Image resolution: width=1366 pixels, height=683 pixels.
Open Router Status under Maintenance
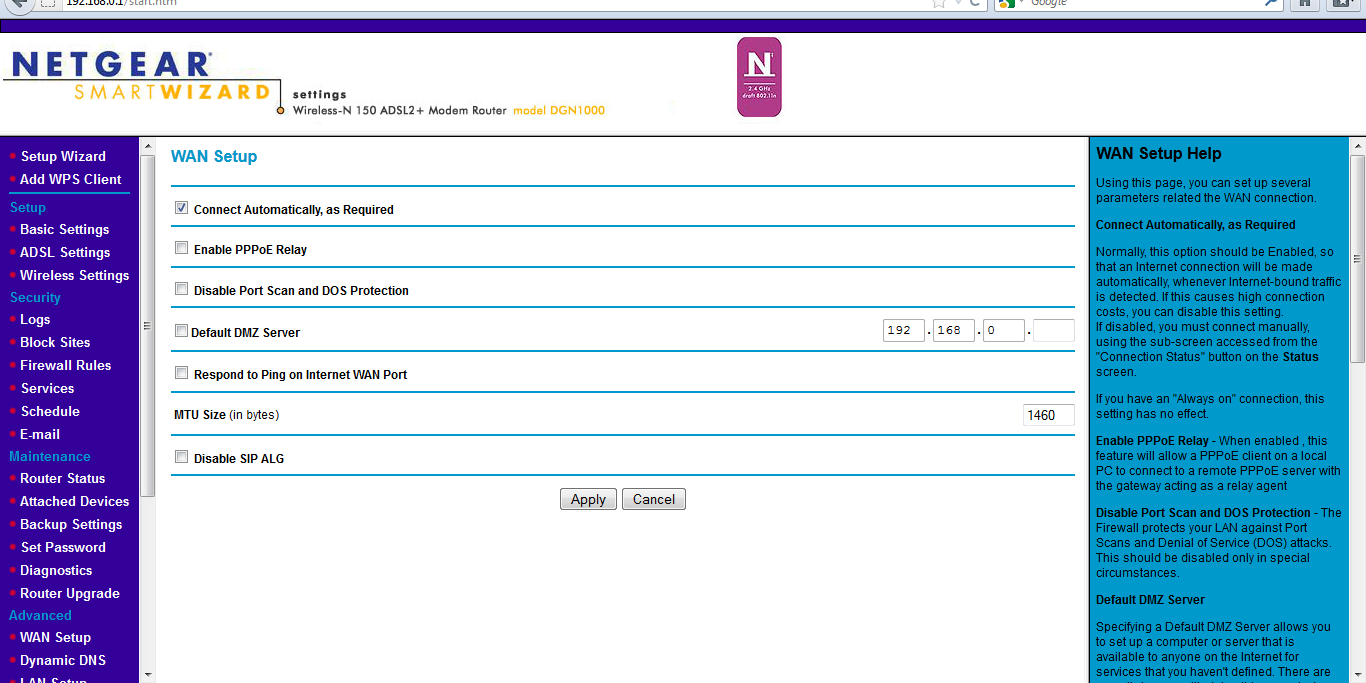(x=60, y=478)
